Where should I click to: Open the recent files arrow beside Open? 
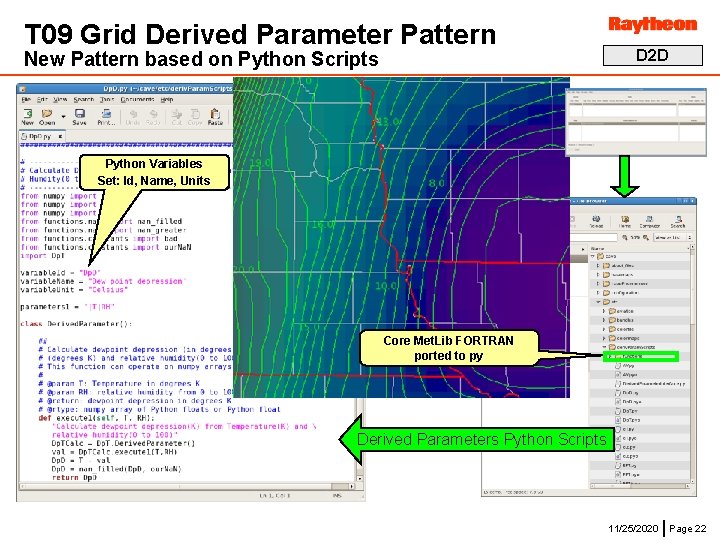coord(63,116)
